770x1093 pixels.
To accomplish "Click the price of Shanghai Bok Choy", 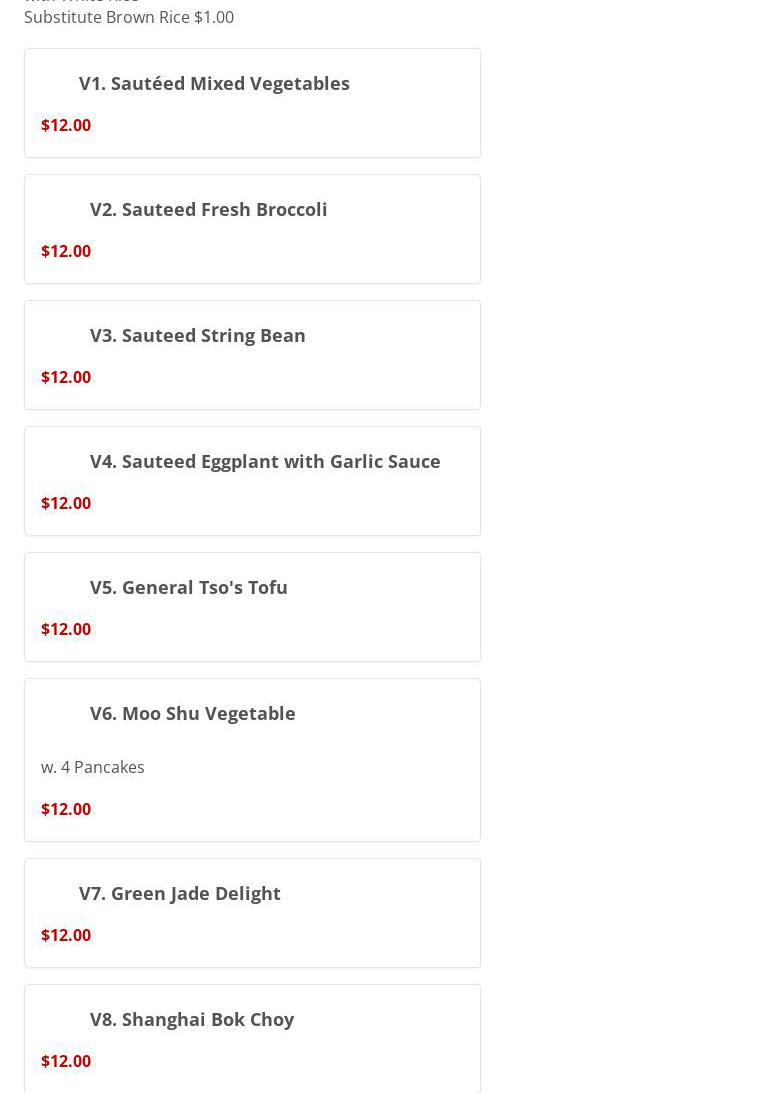I will coord(66,1061).
